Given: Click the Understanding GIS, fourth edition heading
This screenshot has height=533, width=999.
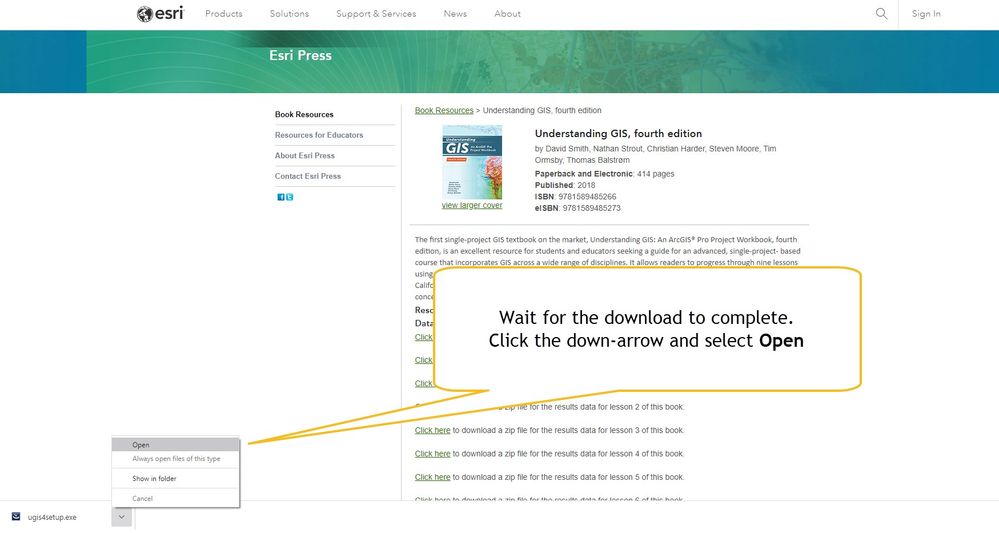Looking at the screenshot, I should click(x=618, y=134).
